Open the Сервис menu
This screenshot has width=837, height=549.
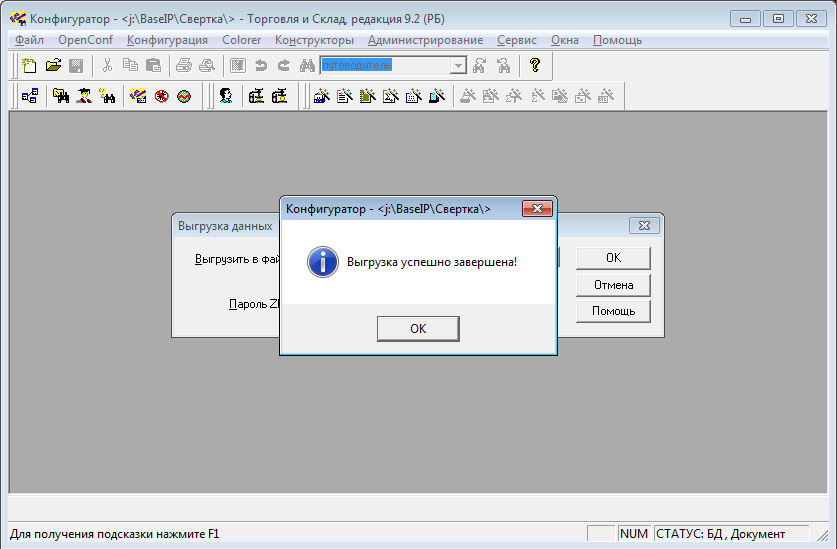click(x=516, y=40)
